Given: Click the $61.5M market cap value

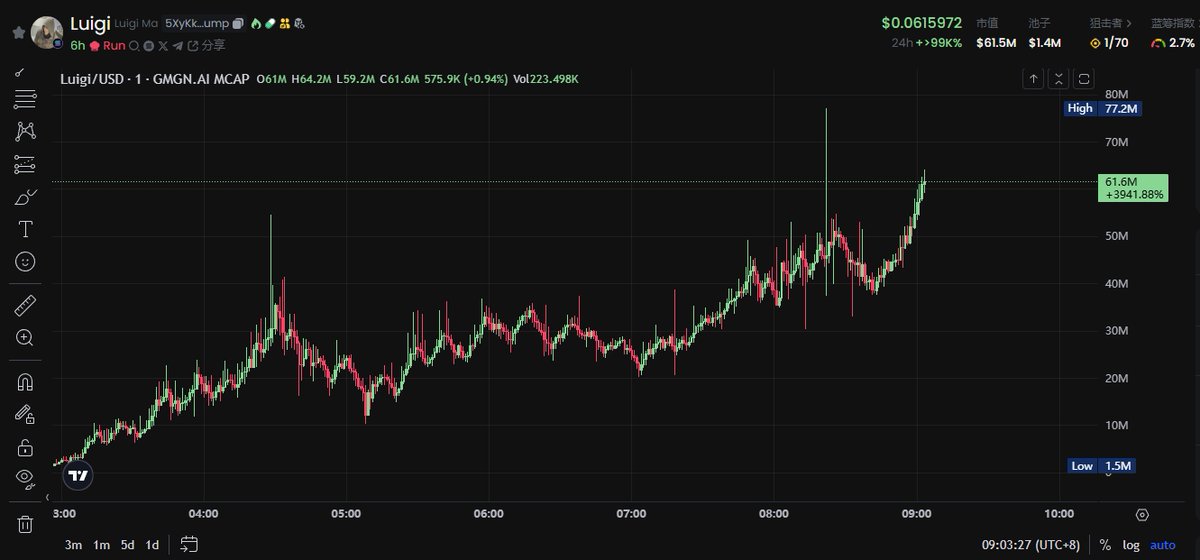Looking at the screenshot, I should pos(996,43).
